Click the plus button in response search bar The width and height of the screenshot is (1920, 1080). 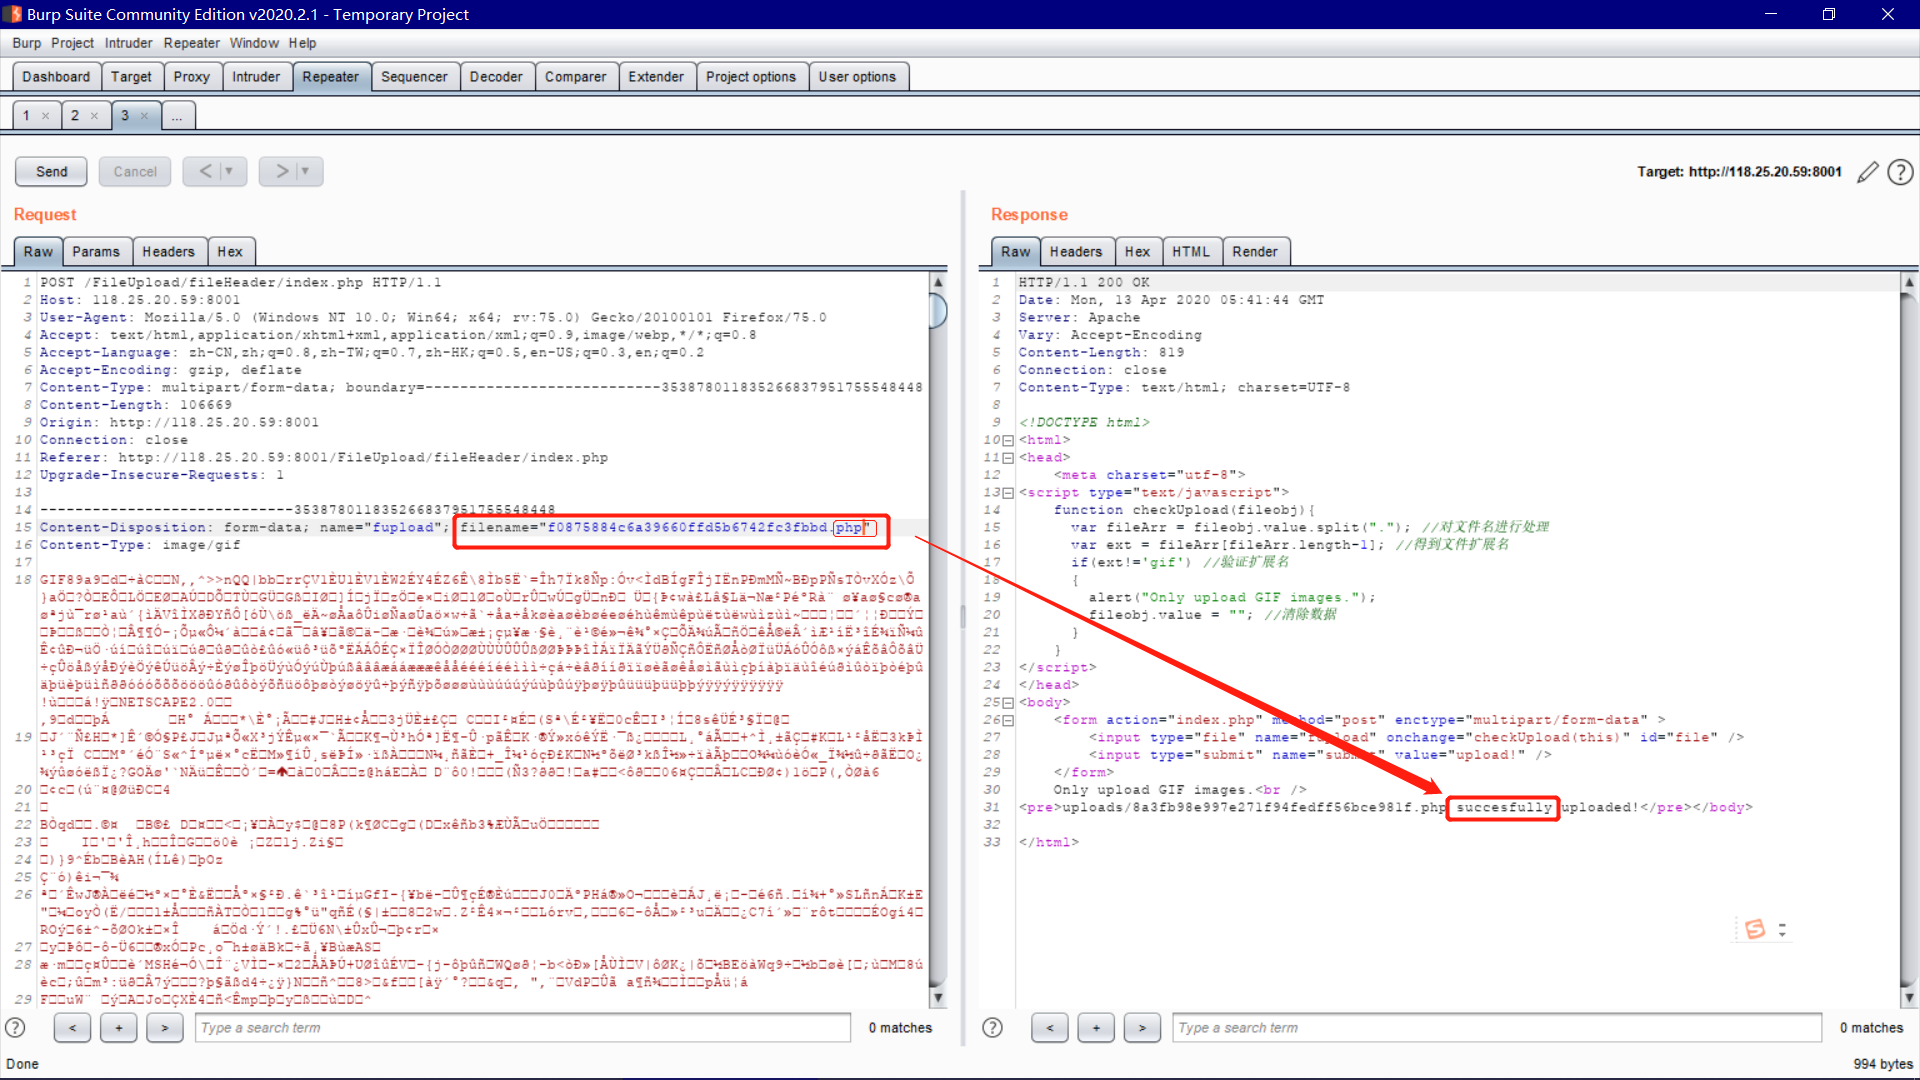pyautogui.click(x=1096, y=1028)
